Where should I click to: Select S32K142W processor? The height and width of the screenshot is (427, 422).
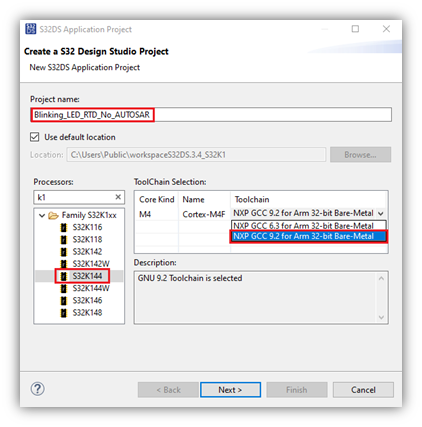tap(91, 264)
